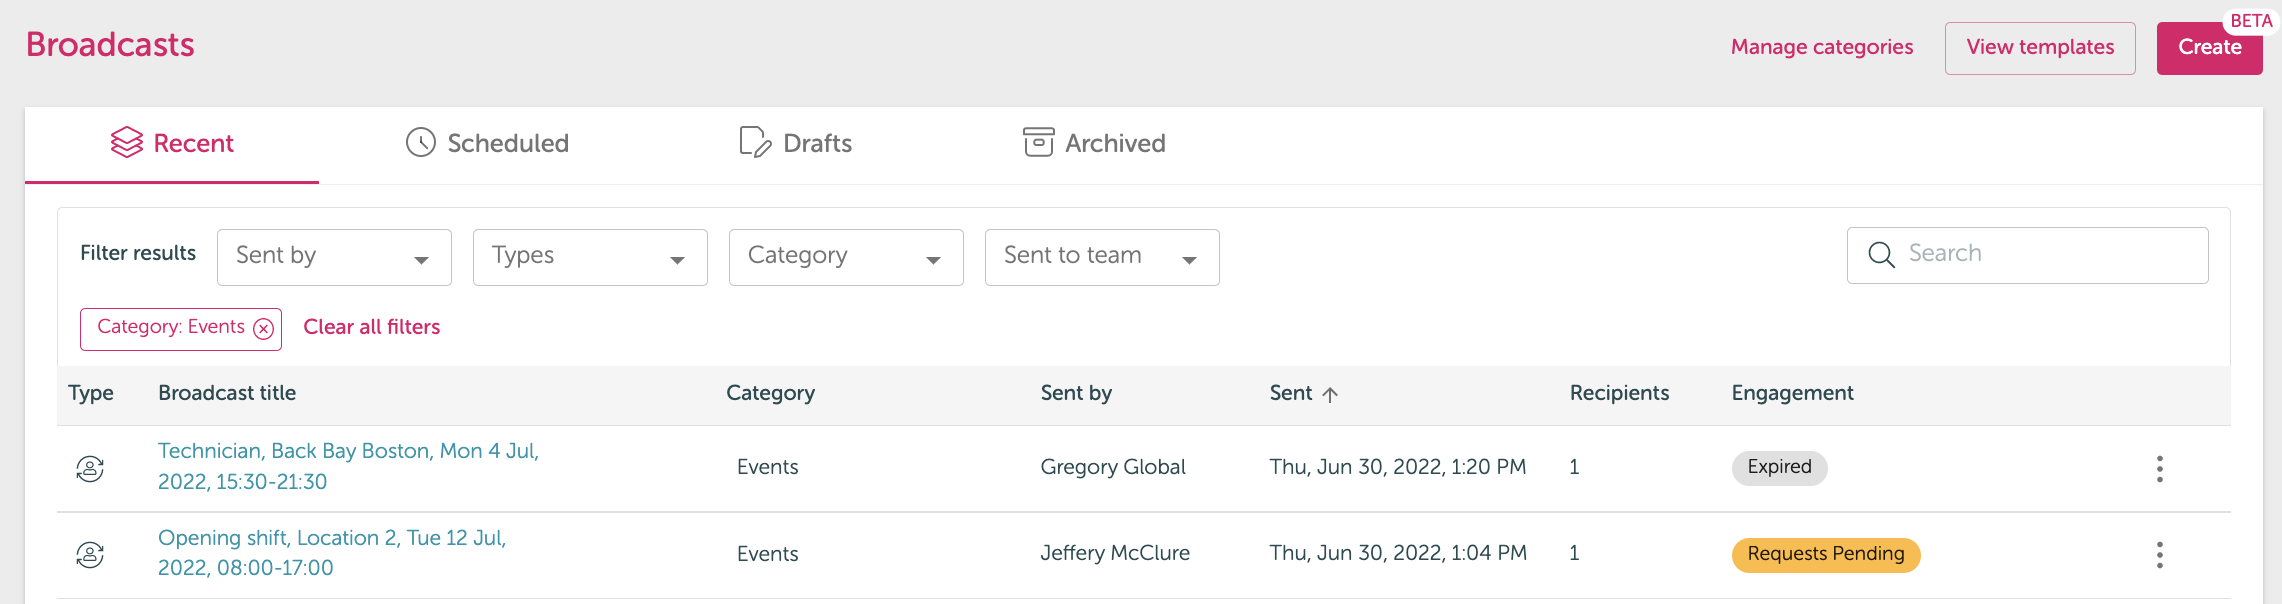The width and height of the screenshot is (2282, 604).
Task: Open the Category filter dropdown
Action: tap(846, 257)
